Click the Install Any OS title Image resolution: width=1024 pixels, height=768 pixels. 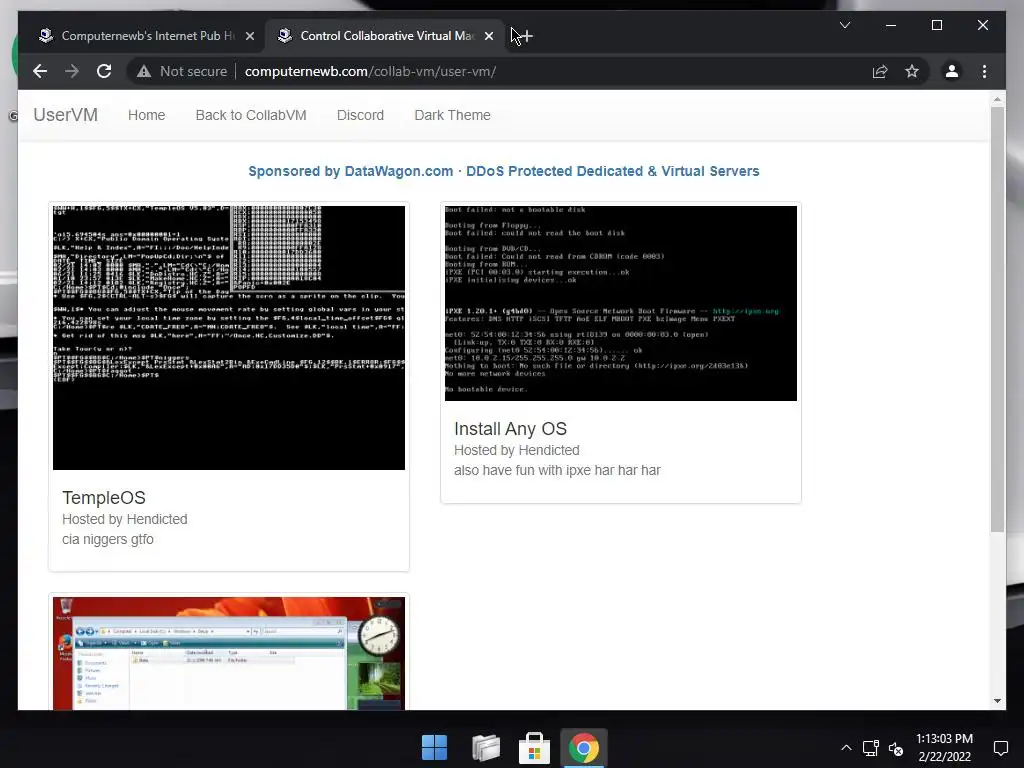pyautogui.click(x=510, y=429)
